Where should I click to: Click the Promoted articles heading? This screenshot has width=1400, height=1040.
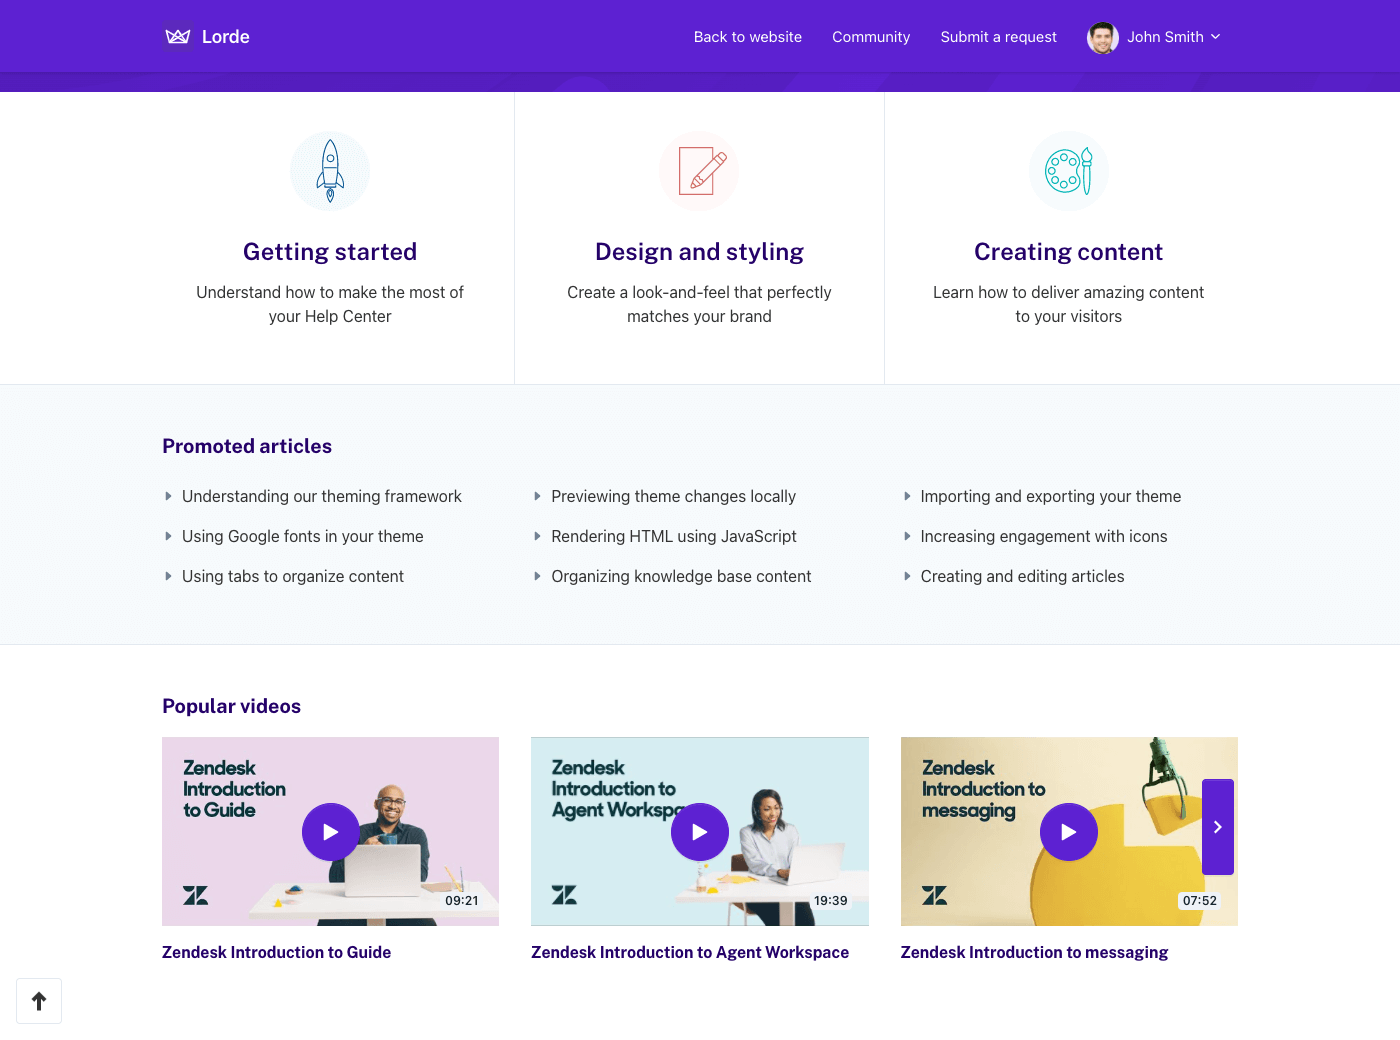(x=247, y=446)
